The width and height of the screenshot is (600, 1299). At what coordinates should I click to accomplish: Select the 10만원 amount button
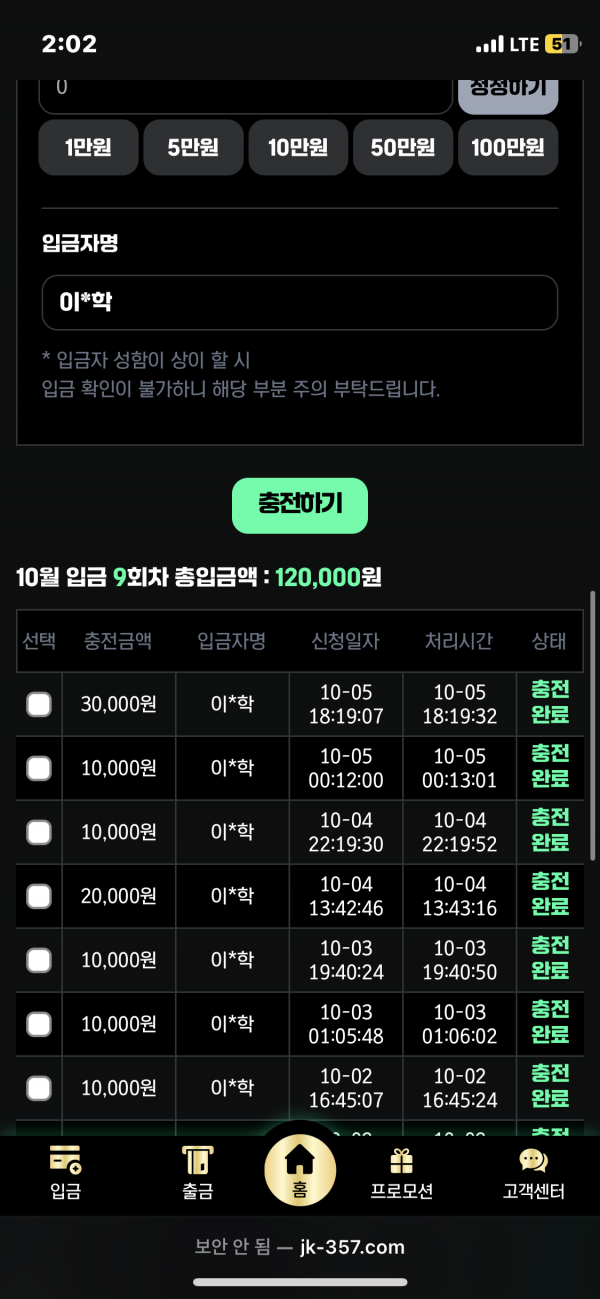point(298,148)
